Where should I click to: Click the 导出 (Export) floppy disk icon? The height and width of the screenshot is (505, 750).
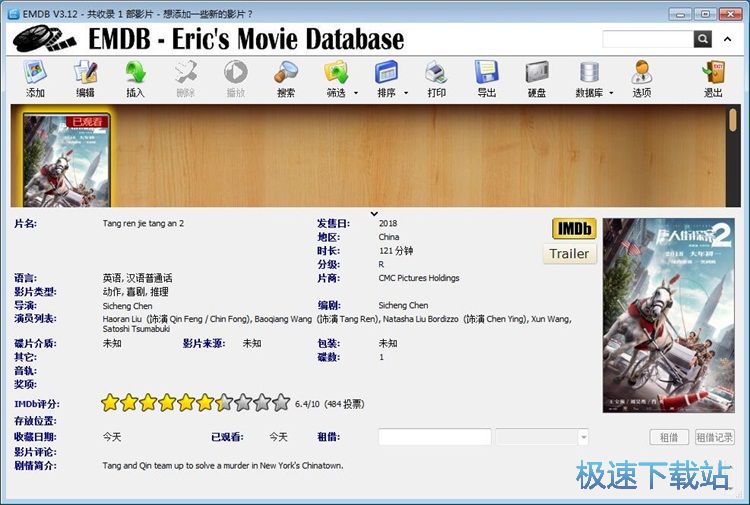486,78
